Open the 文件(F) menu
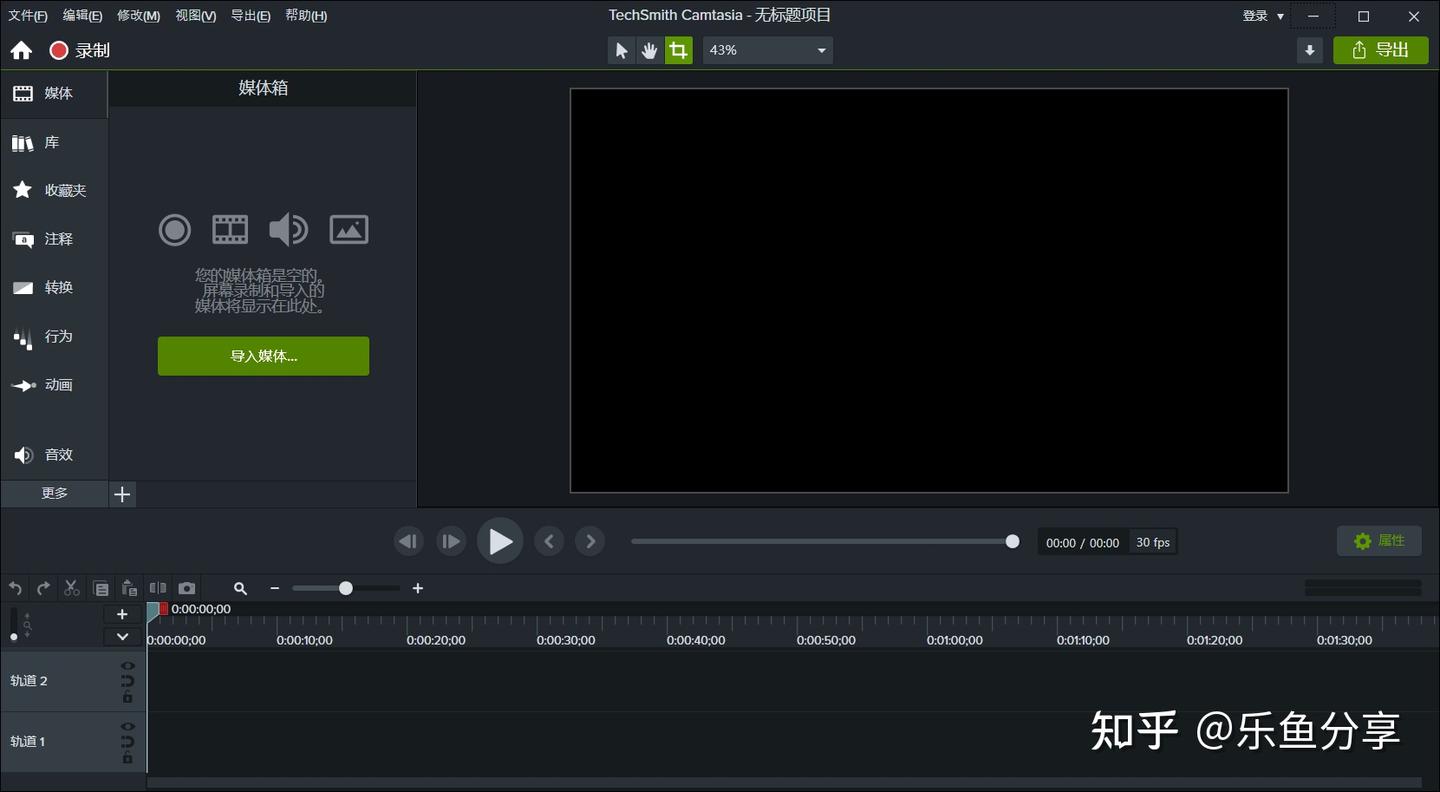 [x=26, y=15]
